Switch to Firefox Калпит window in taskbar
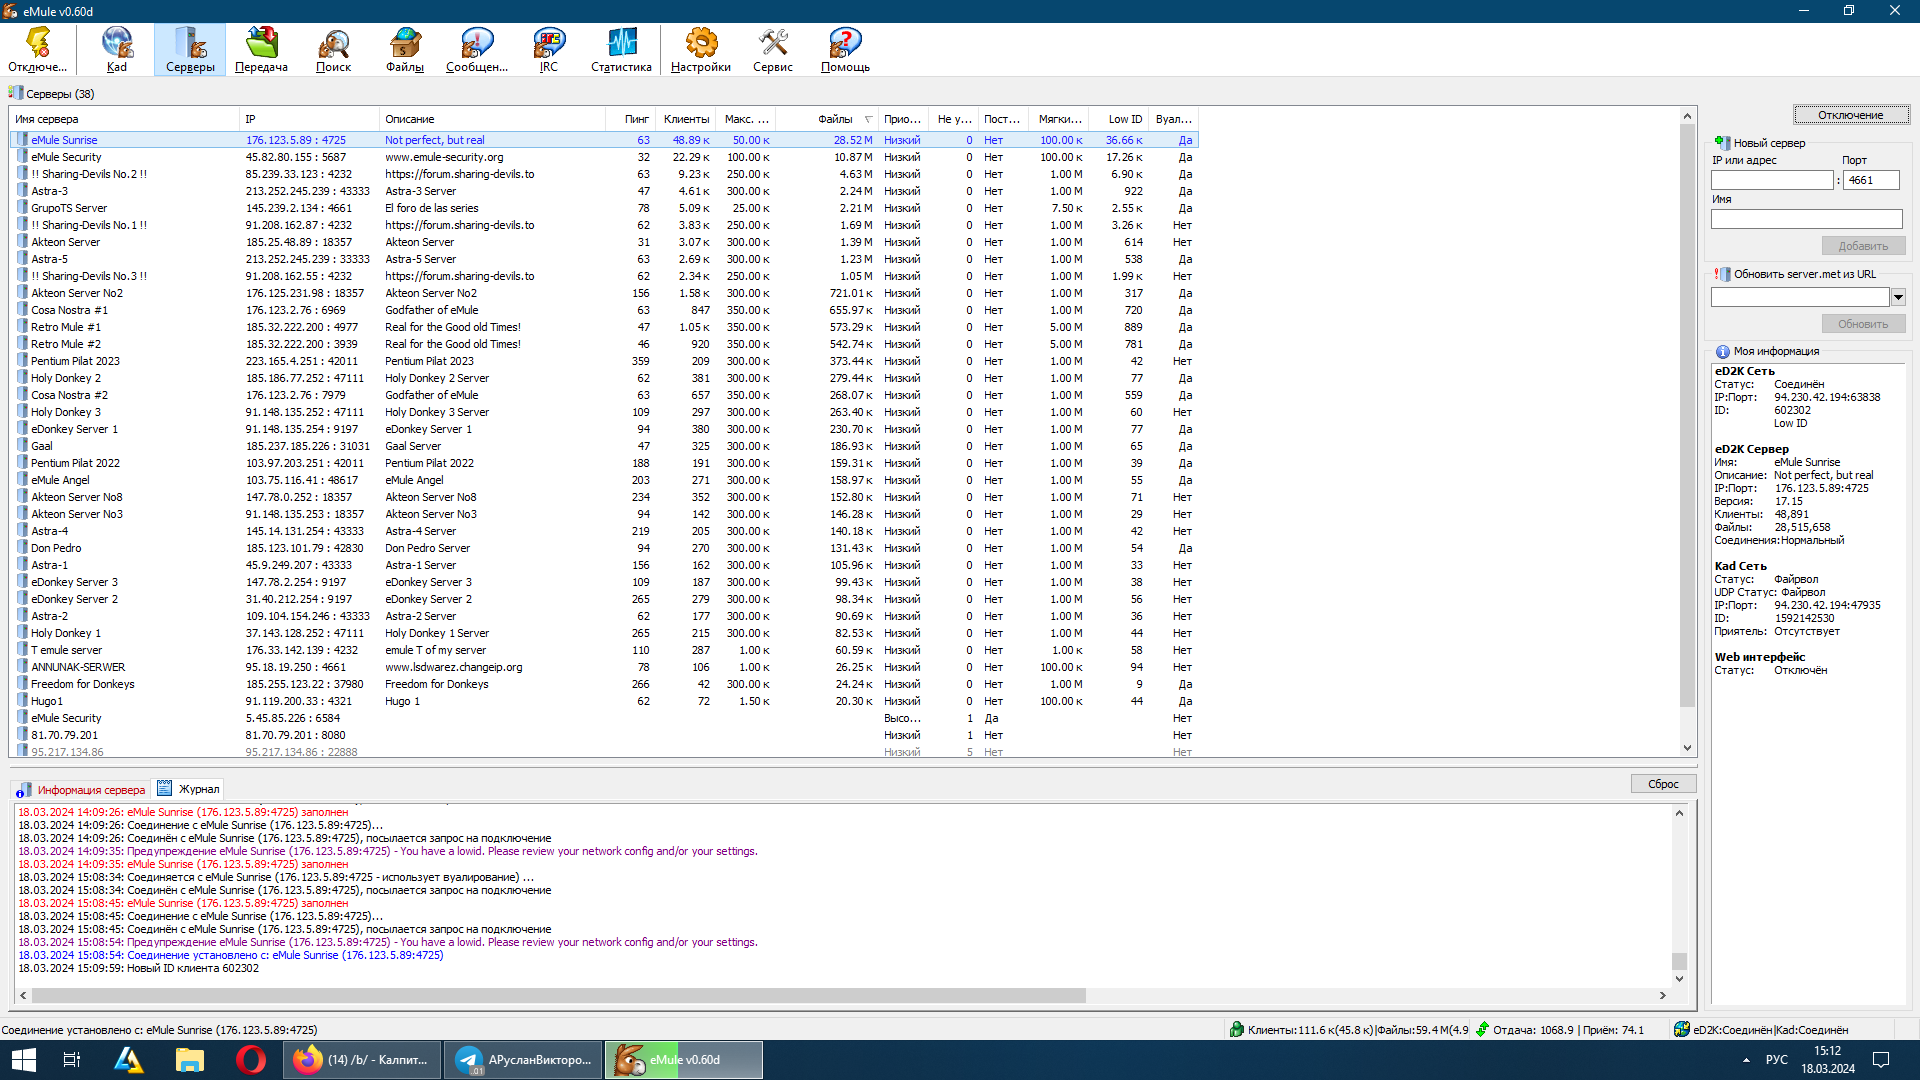Viewport: 1920px width, 1080px height. [362, 1060]
